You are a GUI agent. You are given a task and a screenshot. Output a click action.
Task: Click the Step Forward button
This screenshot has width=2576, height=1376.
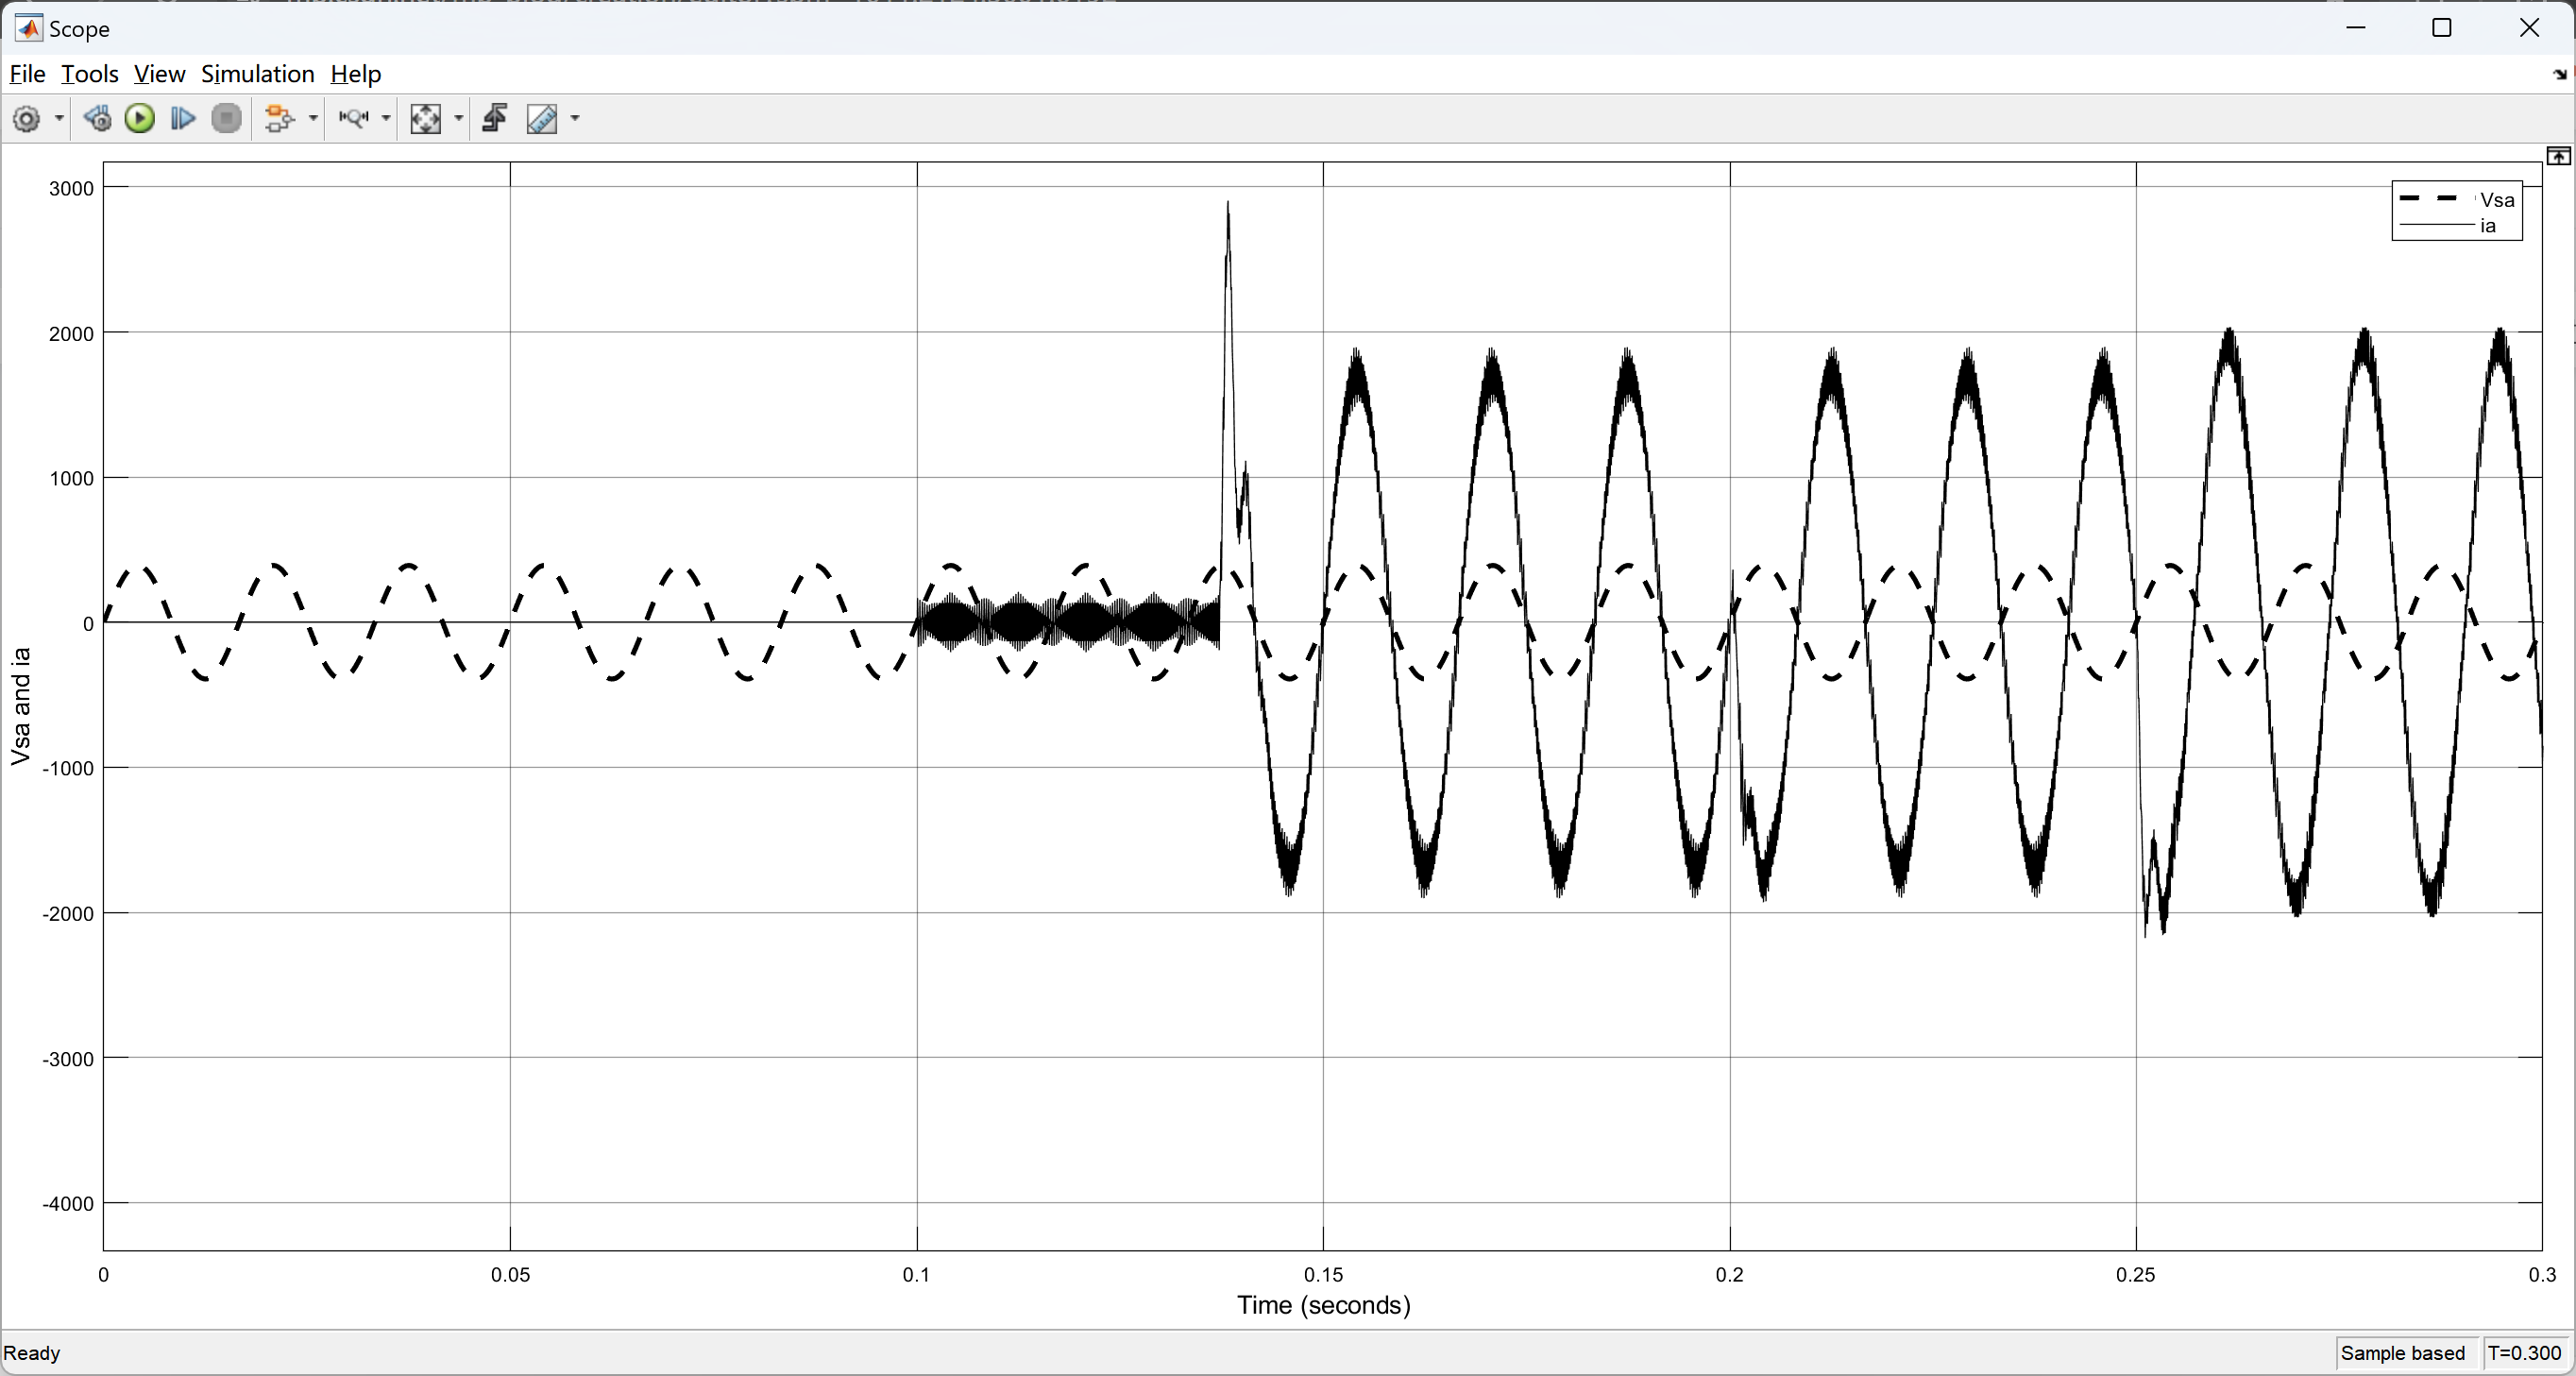point(183,119)
